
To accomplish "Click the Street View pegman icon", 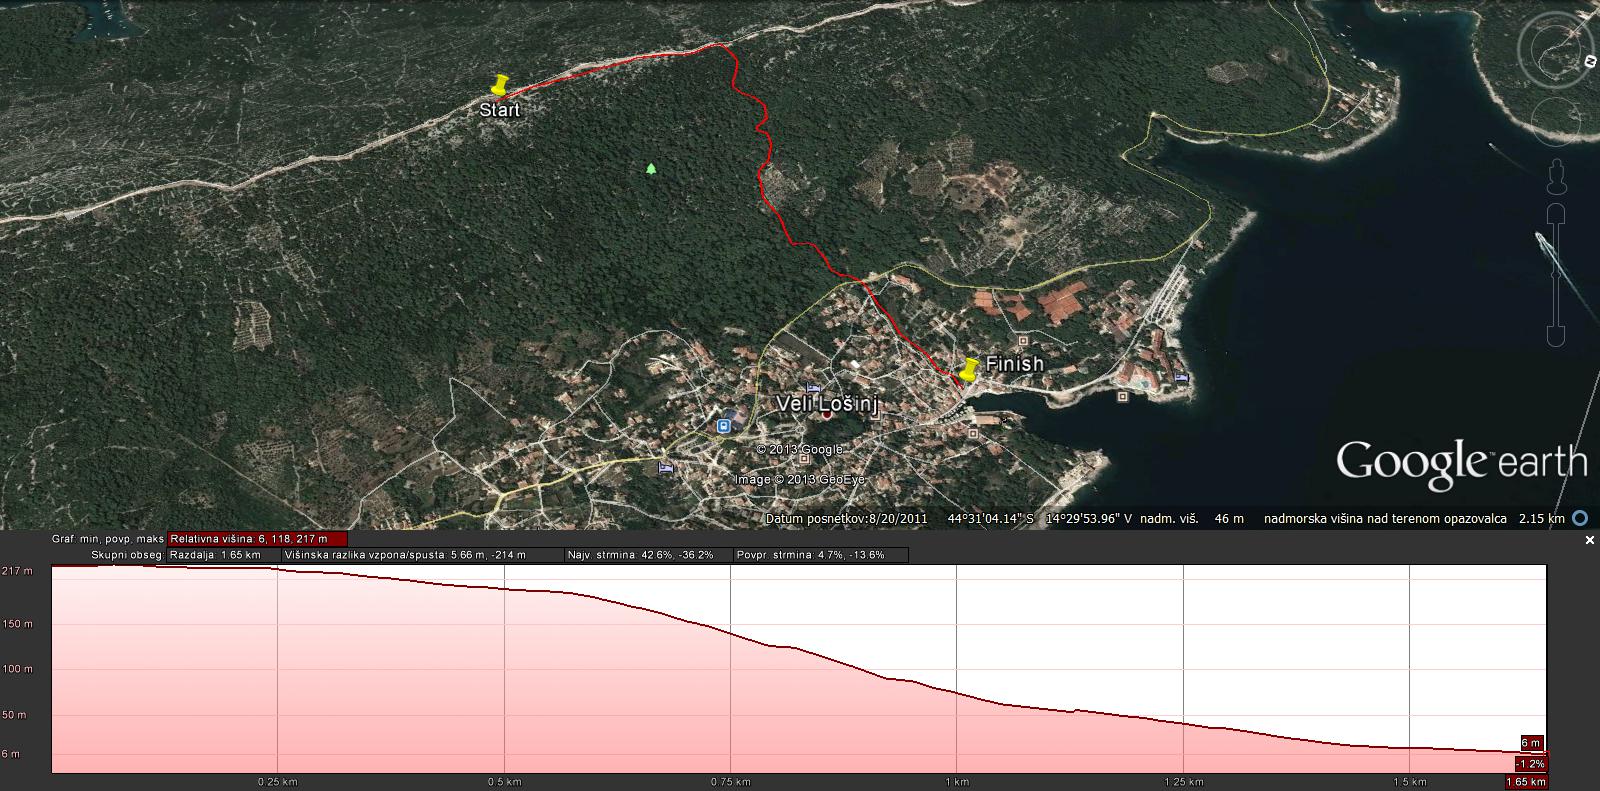I will [x=1556, y=176].
